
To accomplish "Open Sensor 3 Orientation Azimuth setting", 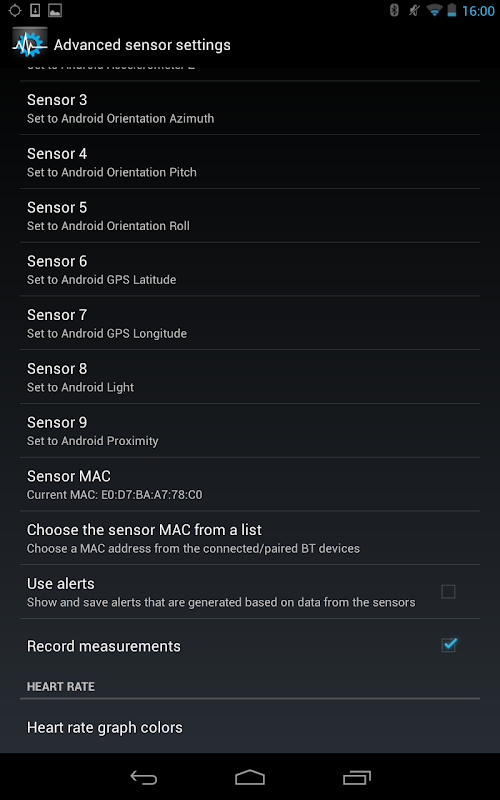I will 250,108.
